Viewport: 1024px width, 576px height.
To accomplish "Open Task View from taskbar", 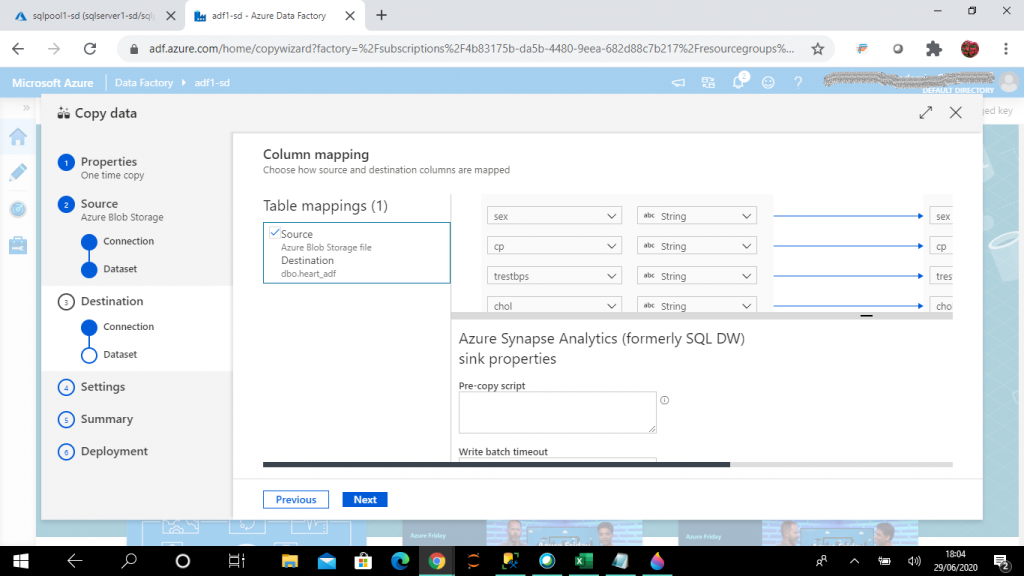I will coord(236,561).
